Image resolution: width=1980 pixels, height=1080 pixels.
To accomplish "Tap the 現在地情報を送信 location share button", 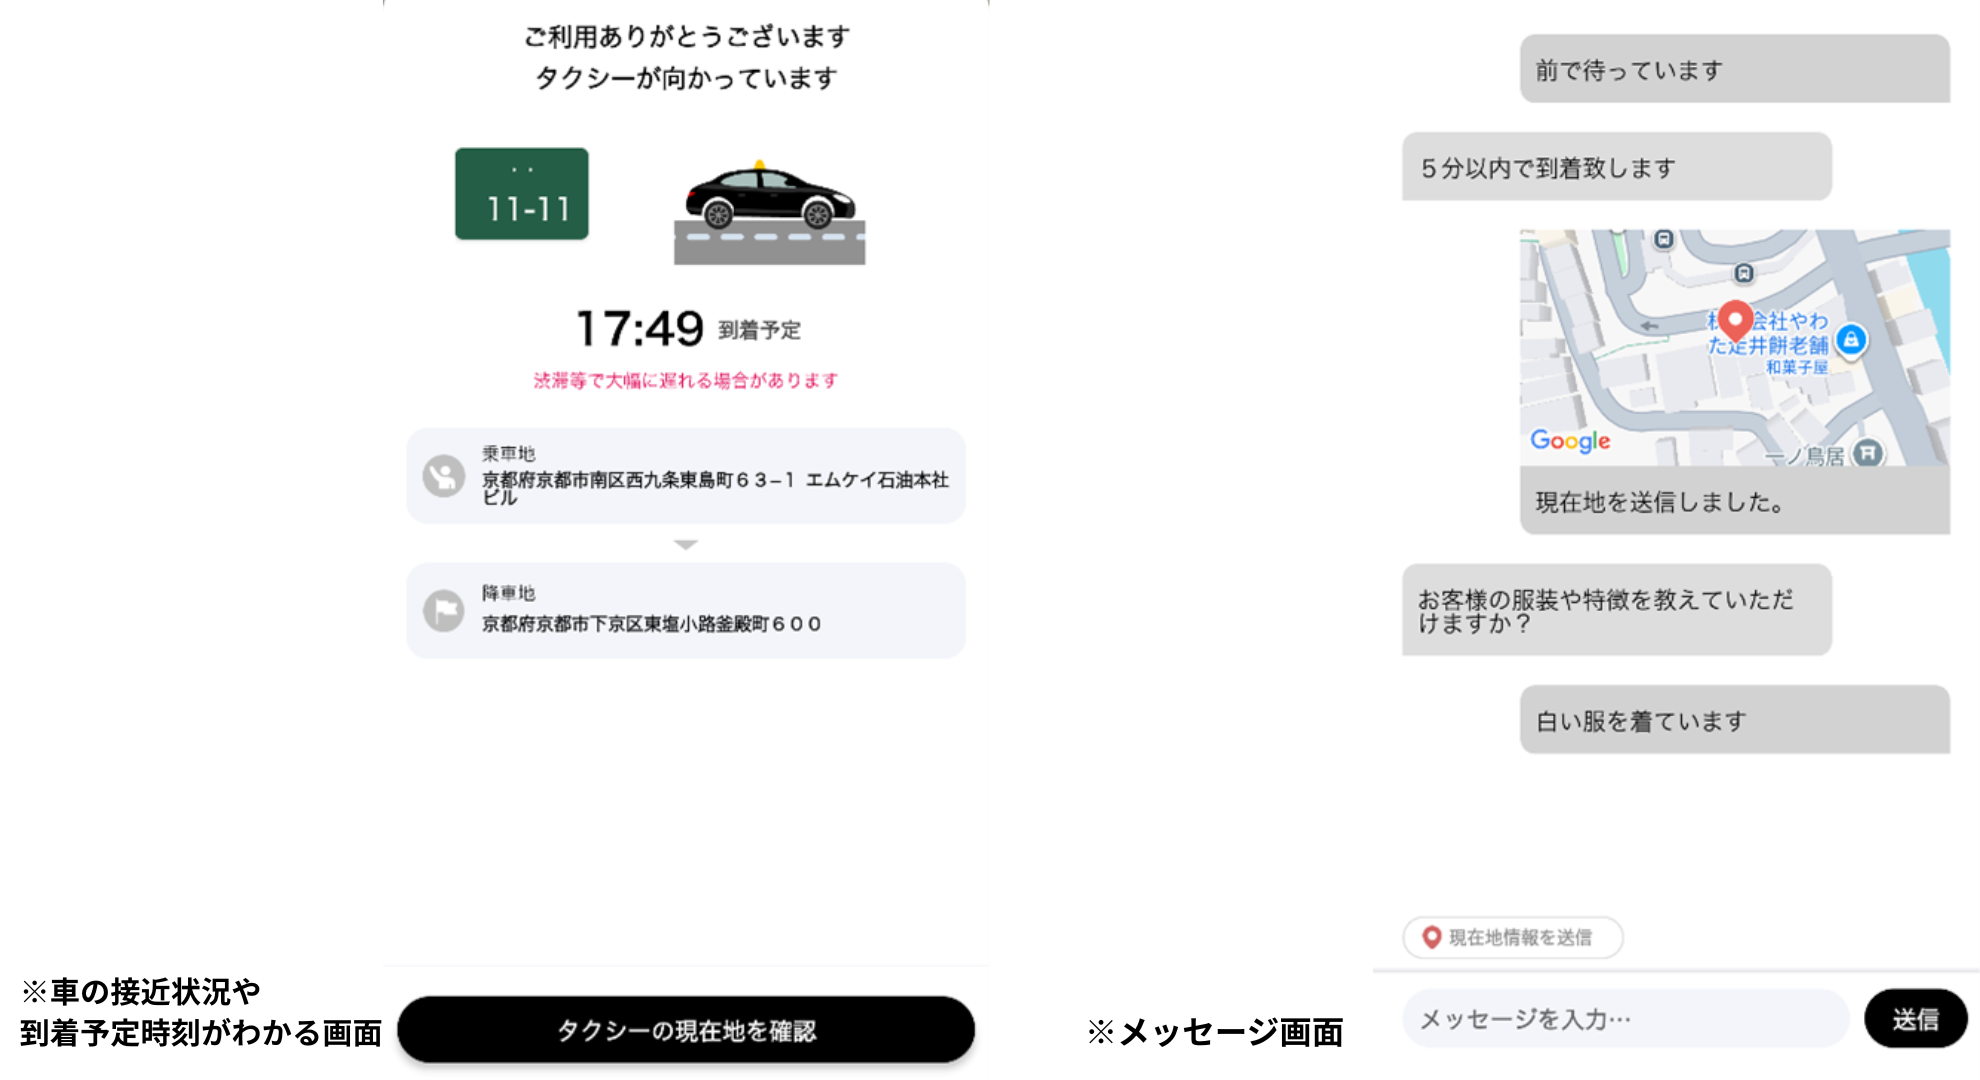I will [1512, 937].
